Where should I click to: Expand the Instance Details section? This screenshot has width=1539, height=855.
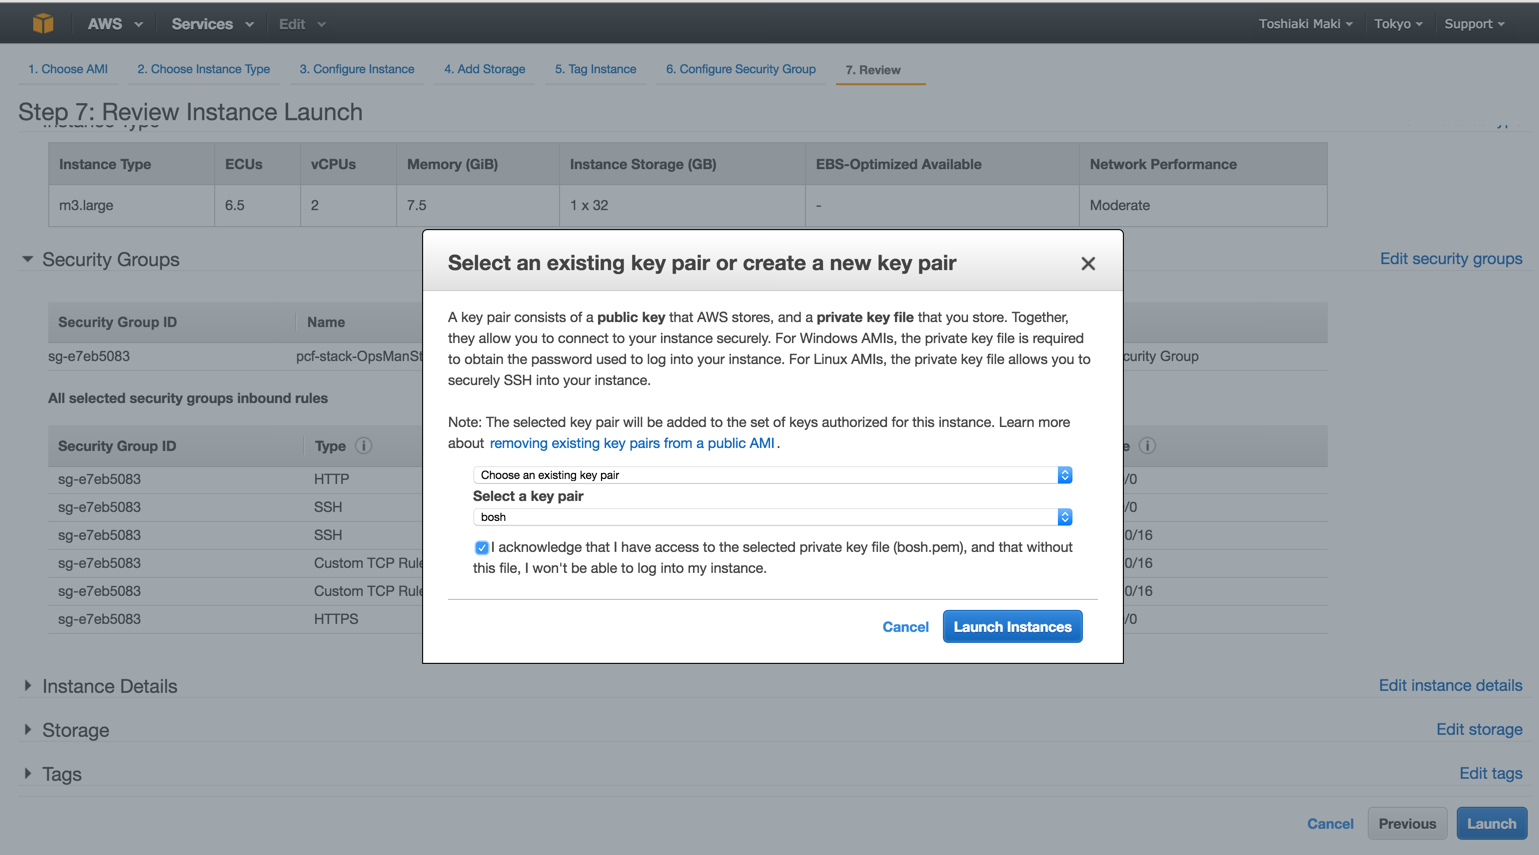pyautogui.click(x=28, y=686)
